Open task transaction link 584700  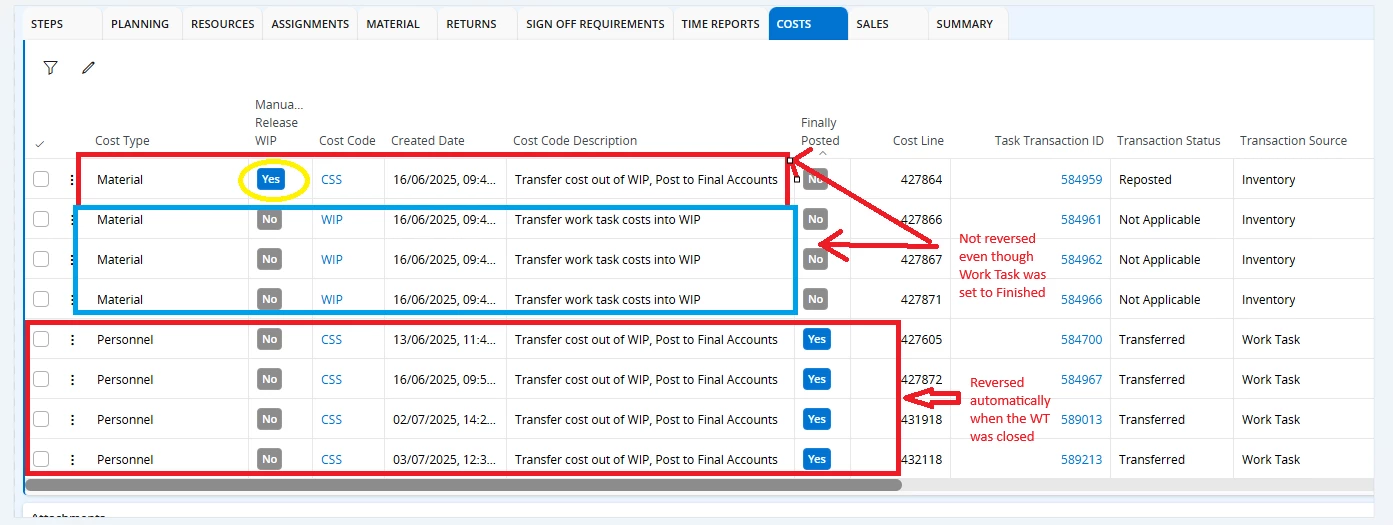click(1081, 340)
